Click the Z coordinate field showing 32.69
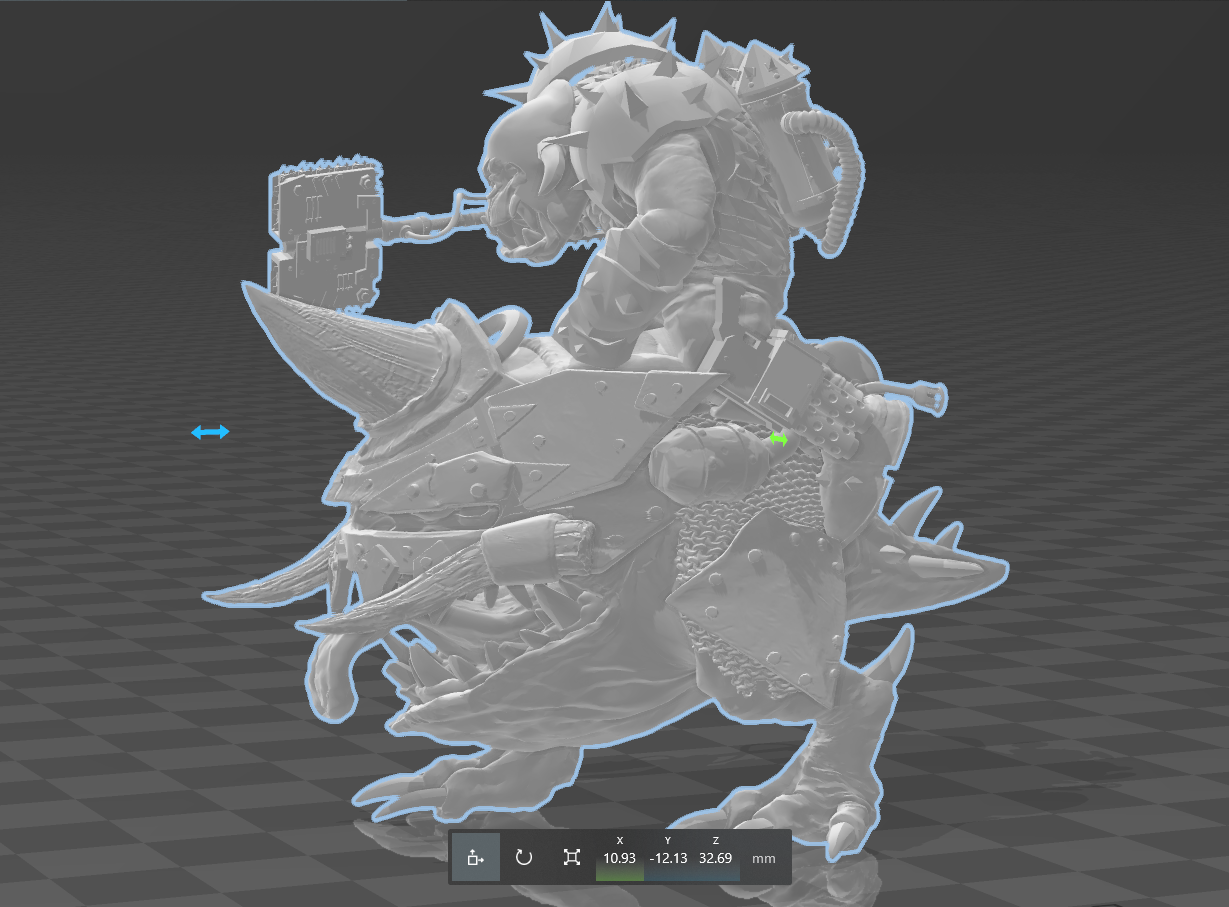This screenshot has height=907, width=1229. pyautogui.click(x=715, y=857)
